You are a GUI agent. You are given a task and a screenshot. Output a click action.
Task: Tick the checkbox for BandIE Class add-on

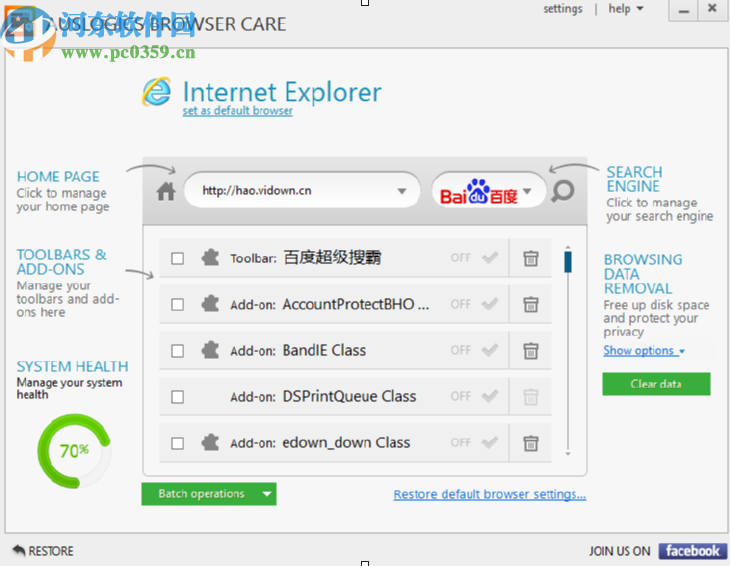pyautogui.click(x=177, y=350)
